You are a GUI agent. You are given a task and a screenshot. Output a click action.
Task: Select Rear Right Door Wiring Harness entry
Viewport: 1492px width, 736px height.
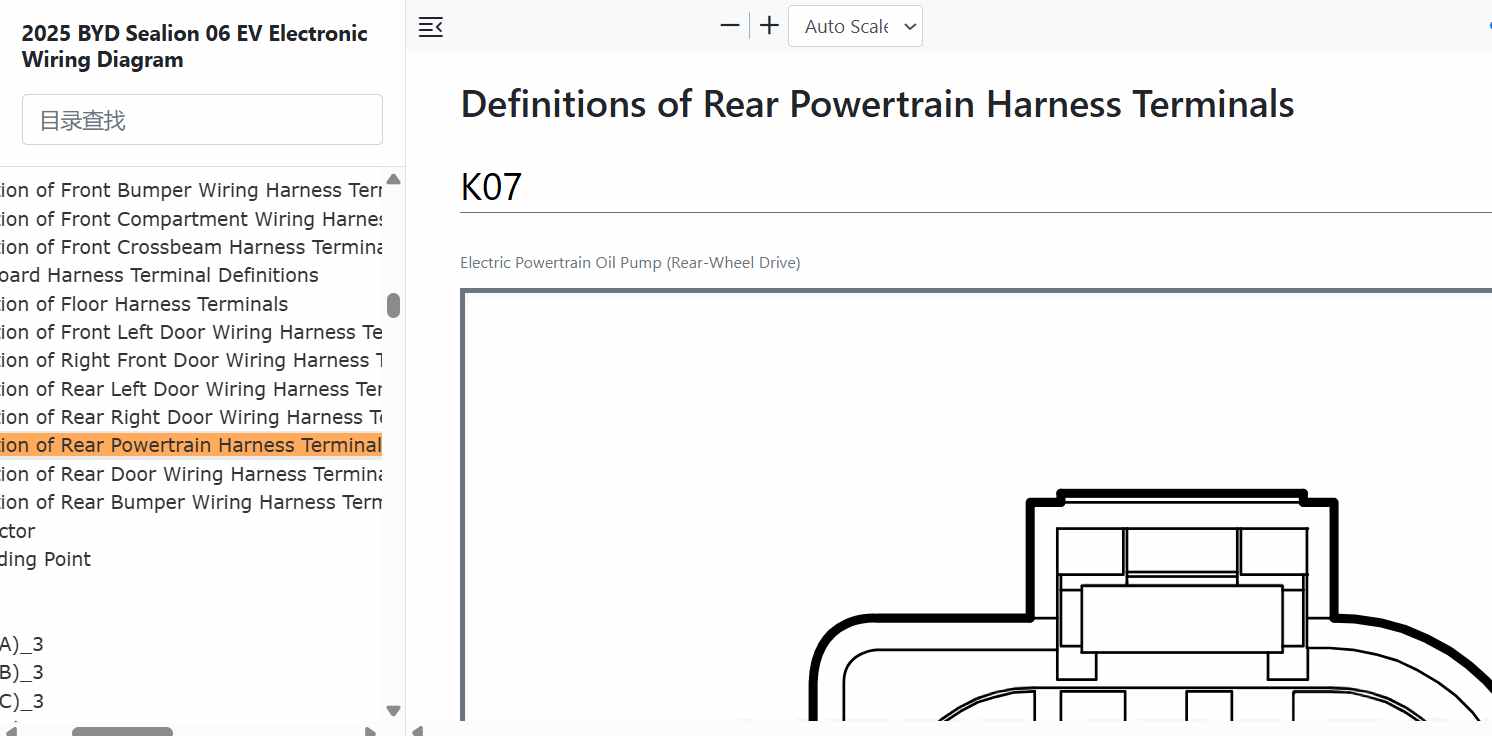click(191, 417)
